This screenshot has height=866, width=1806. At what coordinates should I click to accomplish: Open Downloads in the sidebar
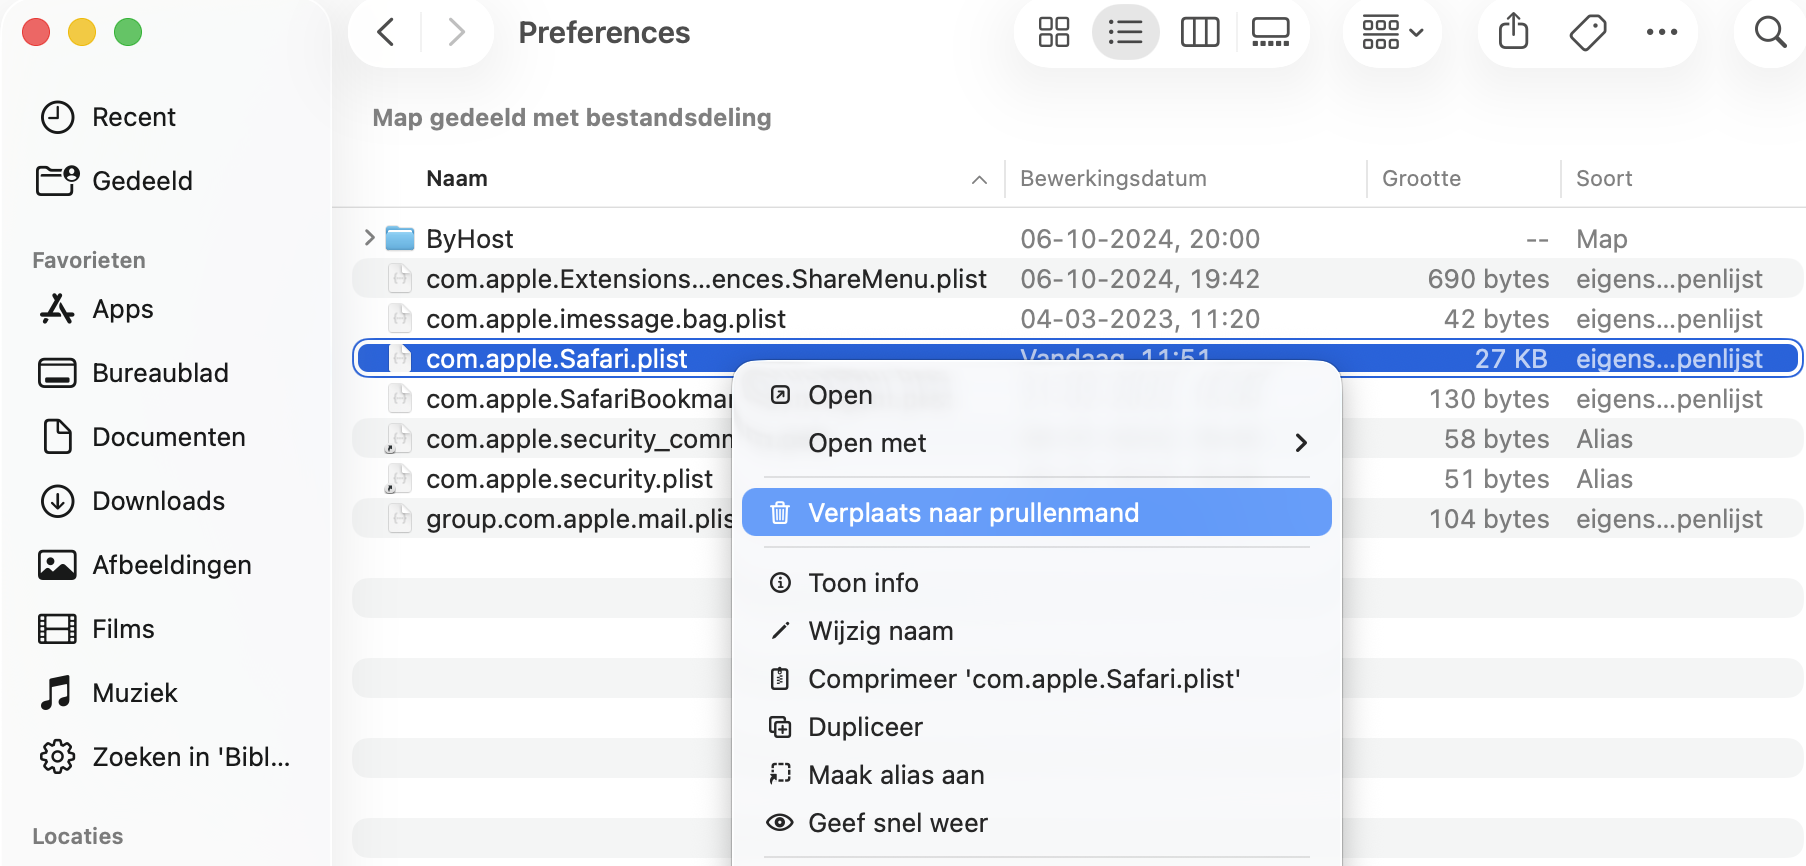pos(131,501)
